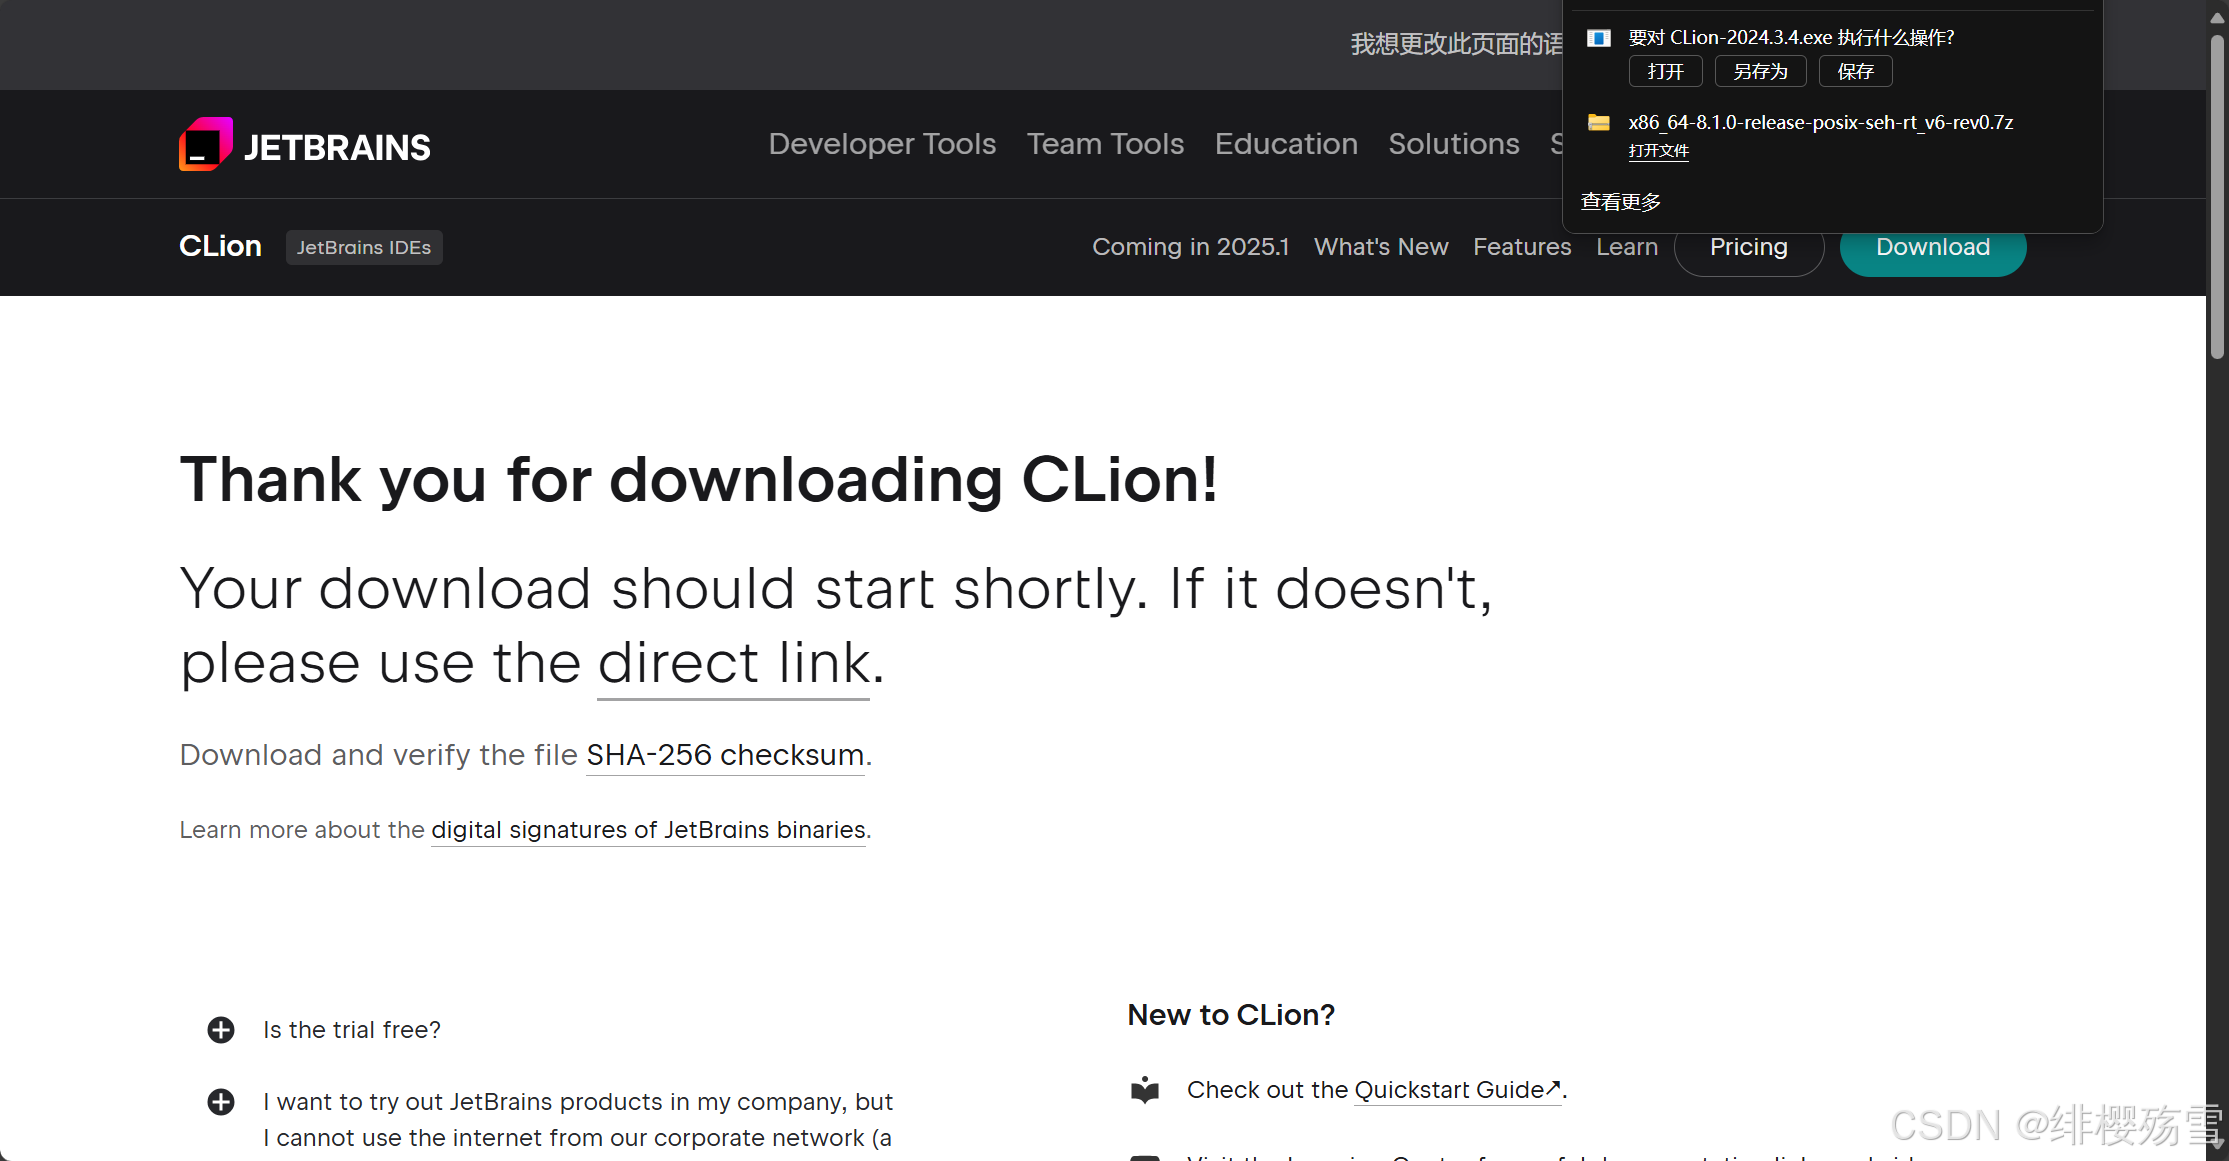Click 查看更多 in downloads popup

coord(1620,202)
